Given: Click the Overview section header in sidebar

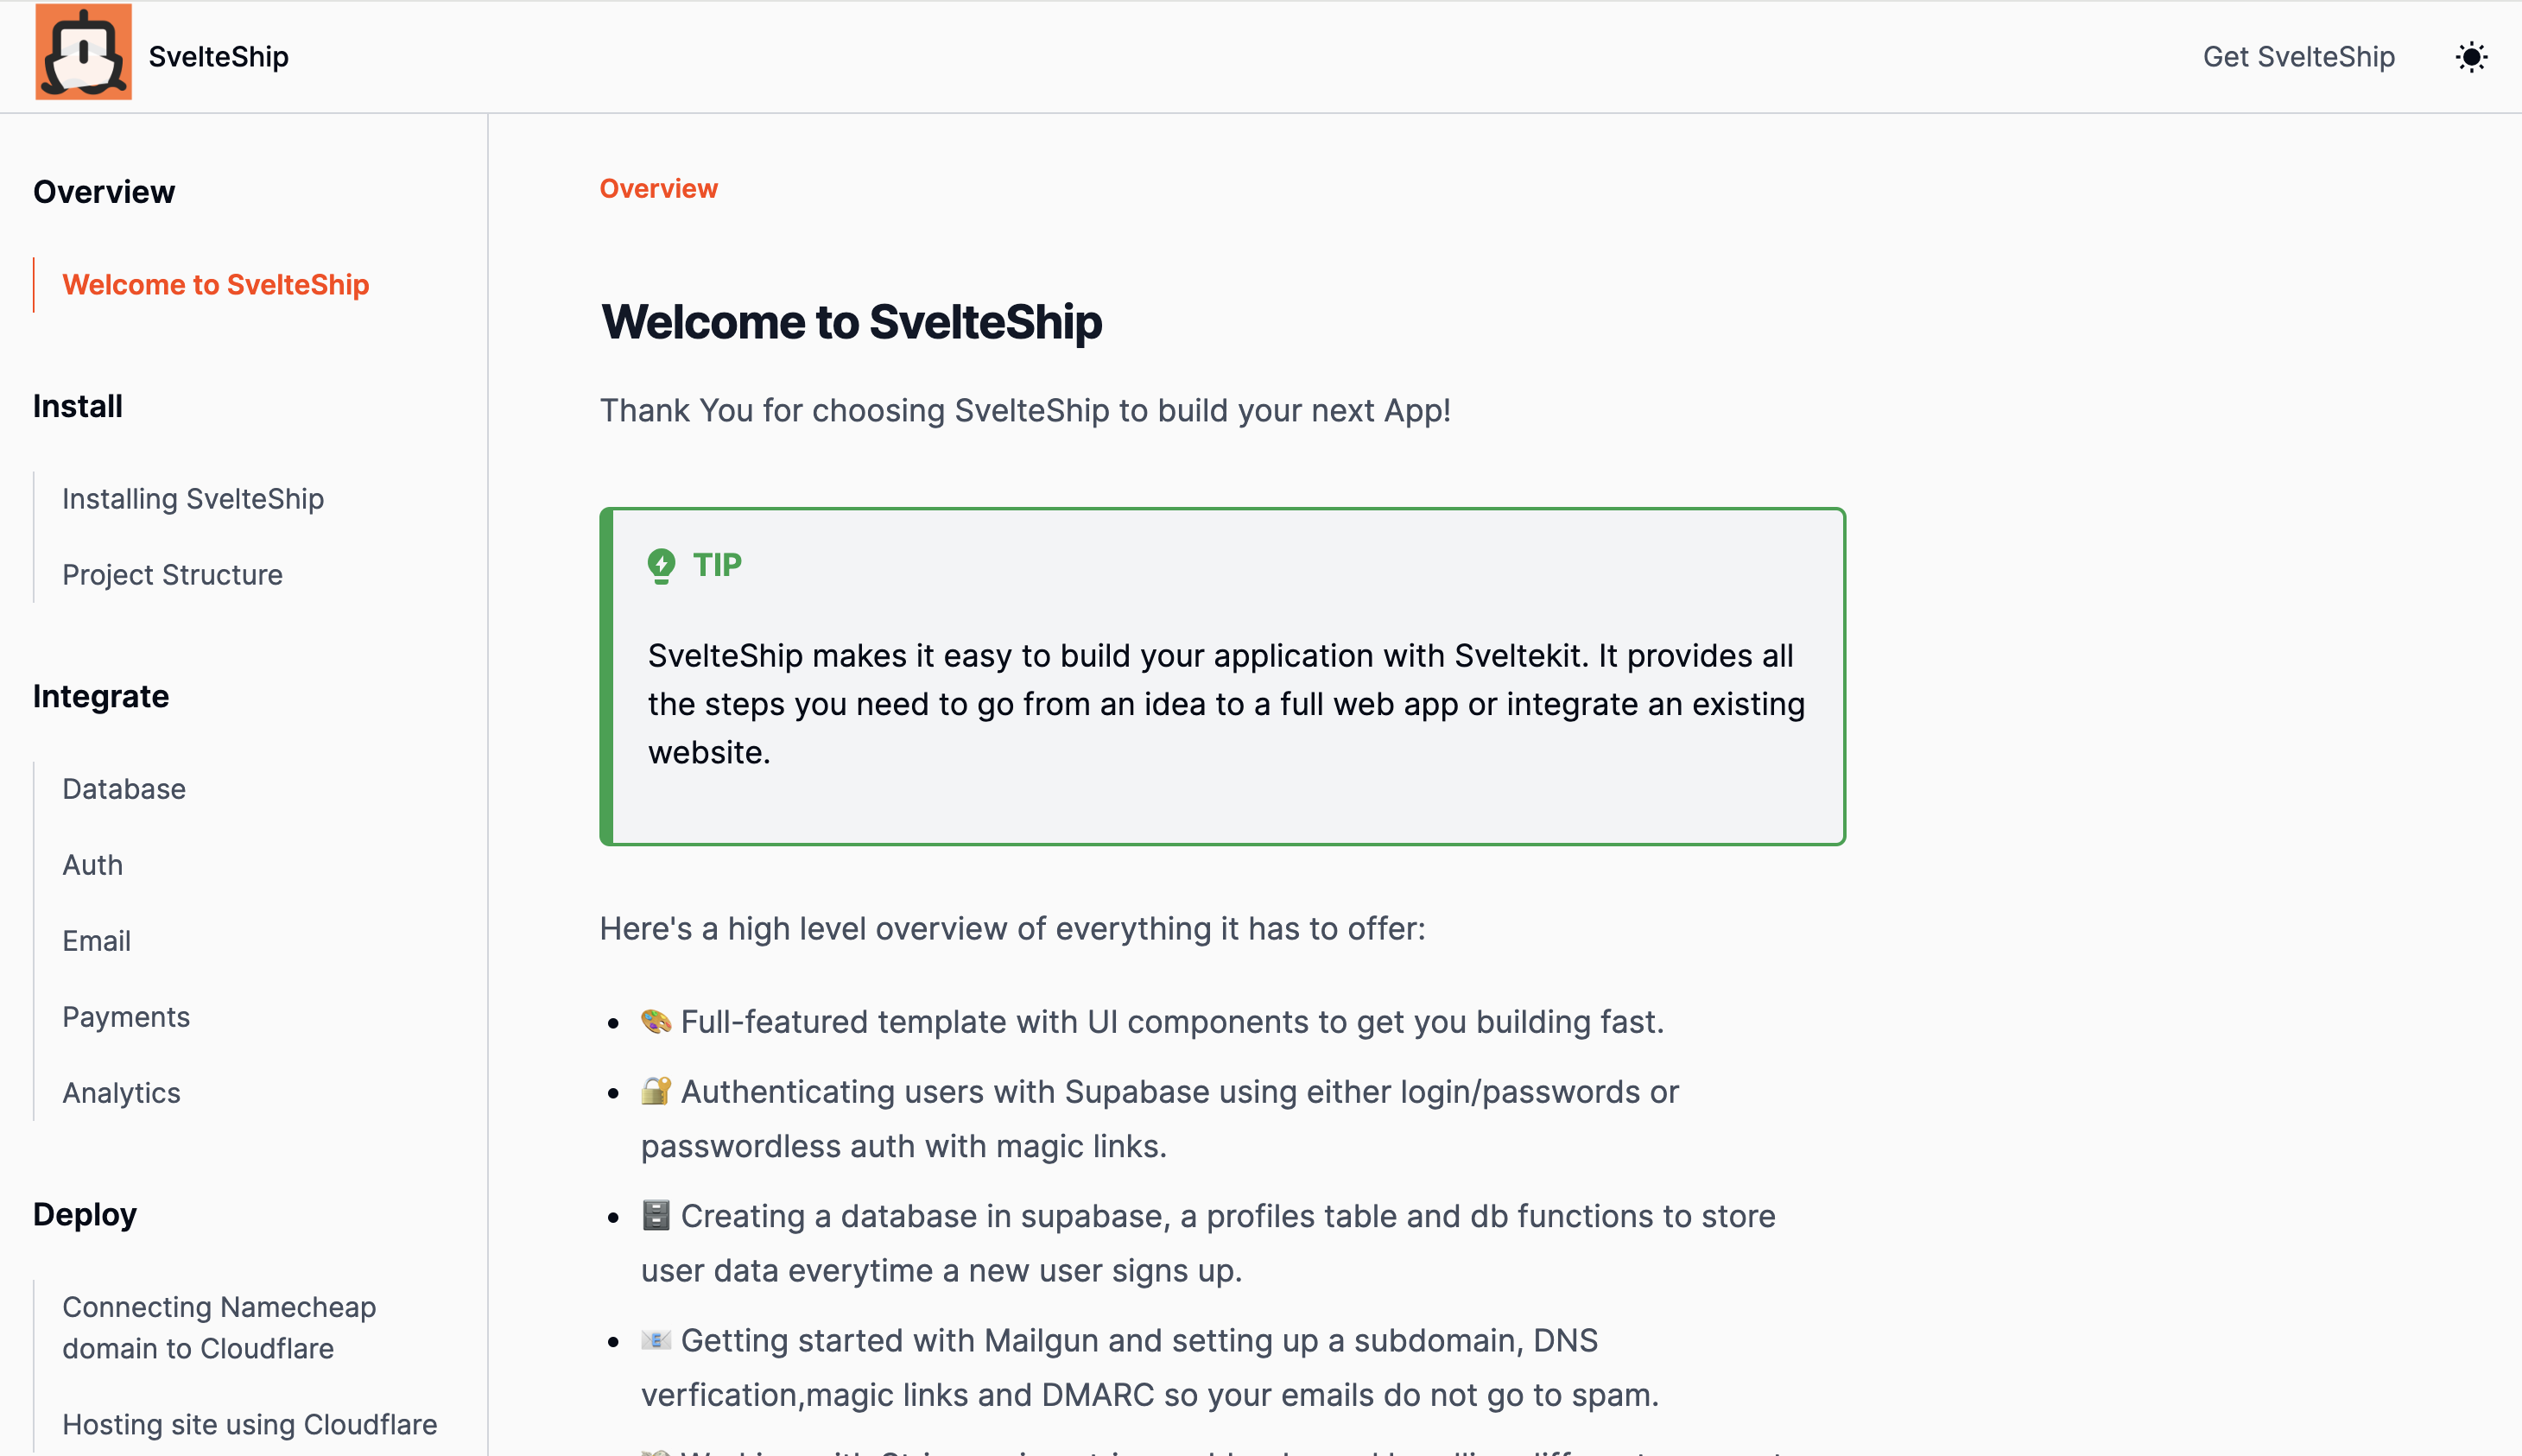Looking at the screenshot, I should pos(103,191).
